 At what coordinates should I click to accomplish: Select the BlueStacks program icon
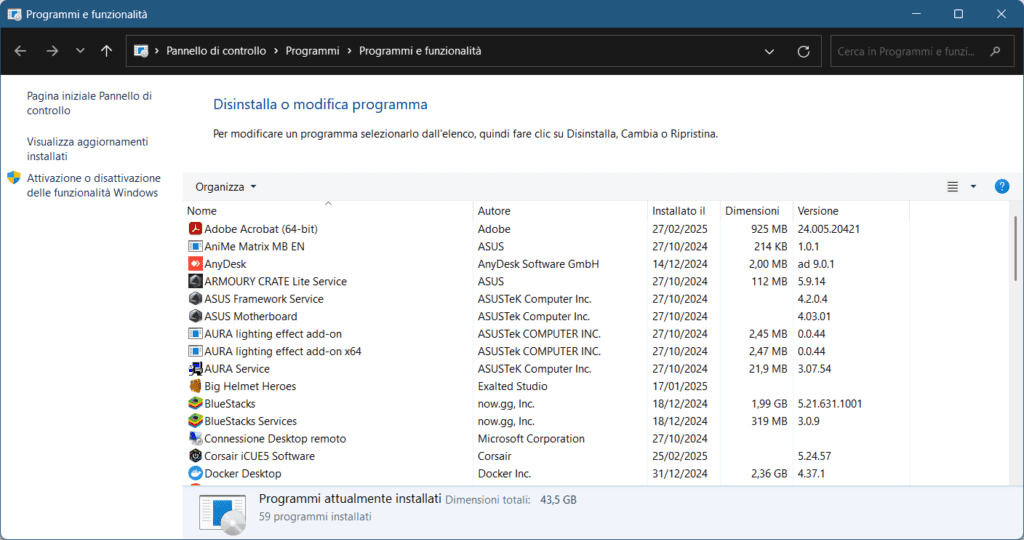point(195,404)
